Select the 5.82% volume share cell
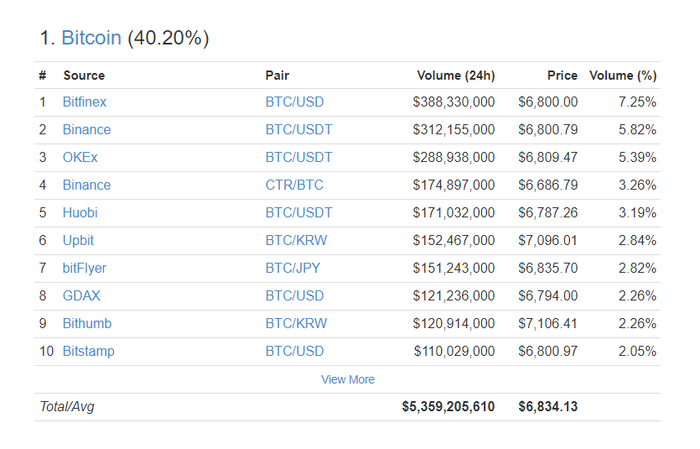 click(638, 129)
